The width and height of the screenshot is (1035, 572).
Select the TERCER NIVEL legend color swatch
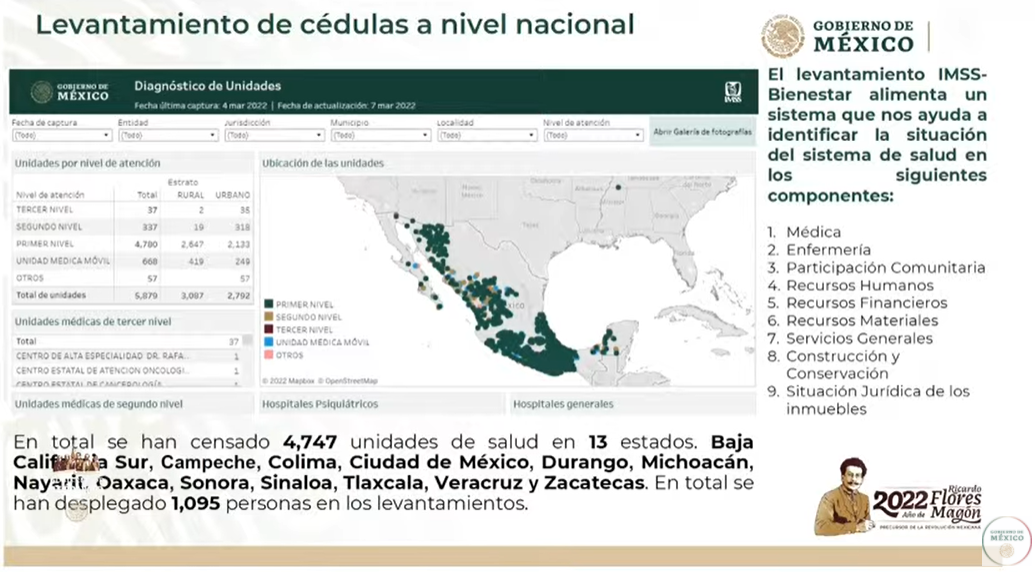coord(269,329)
